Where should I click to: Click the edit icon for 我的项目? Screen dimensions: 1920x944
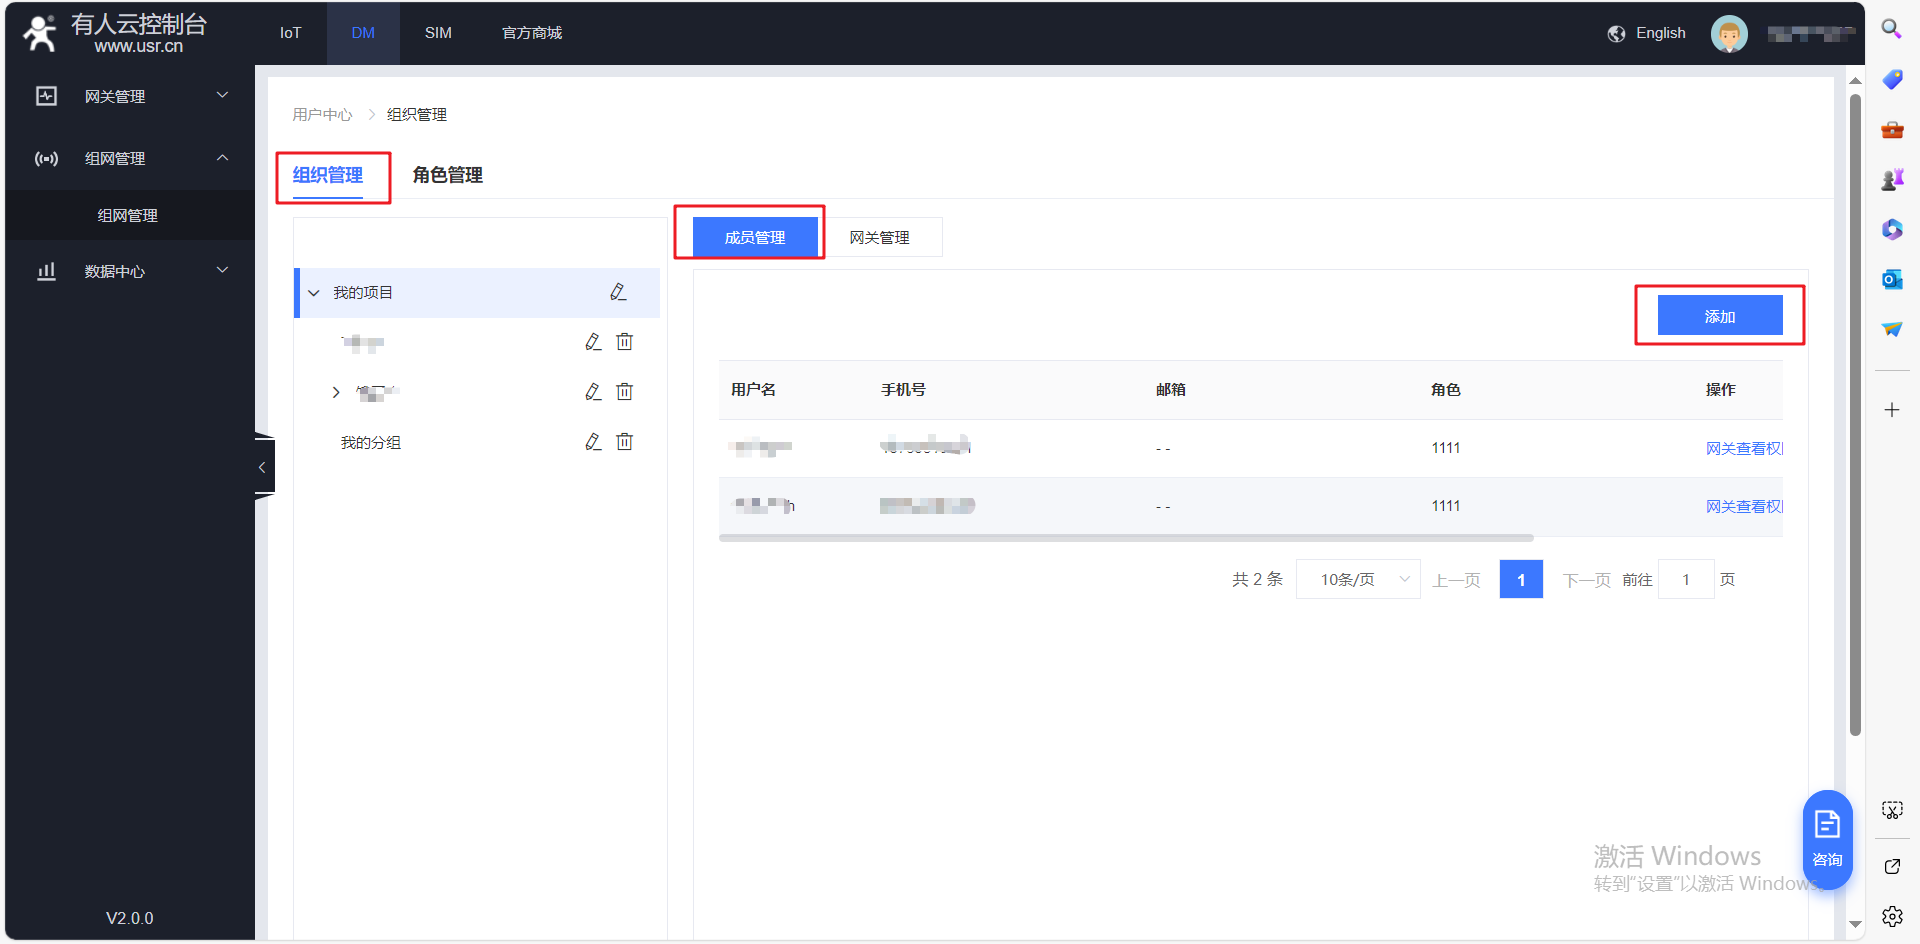618,292
